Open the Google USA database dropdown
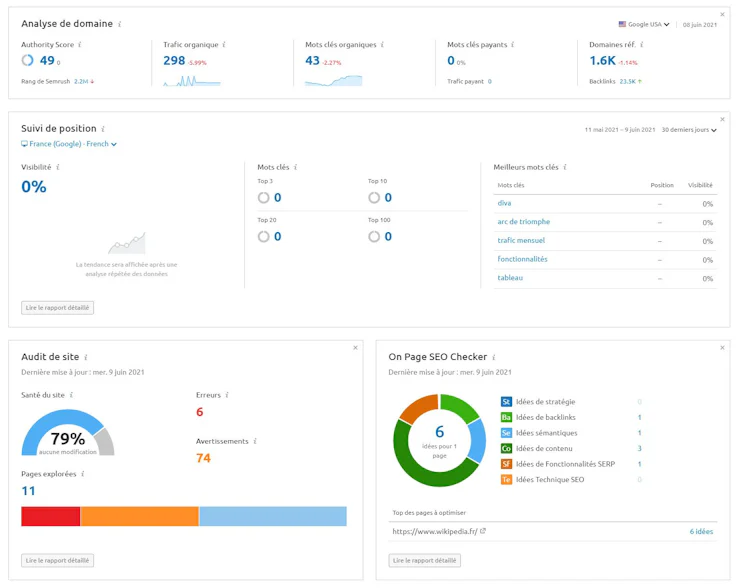 click(644, 24)
